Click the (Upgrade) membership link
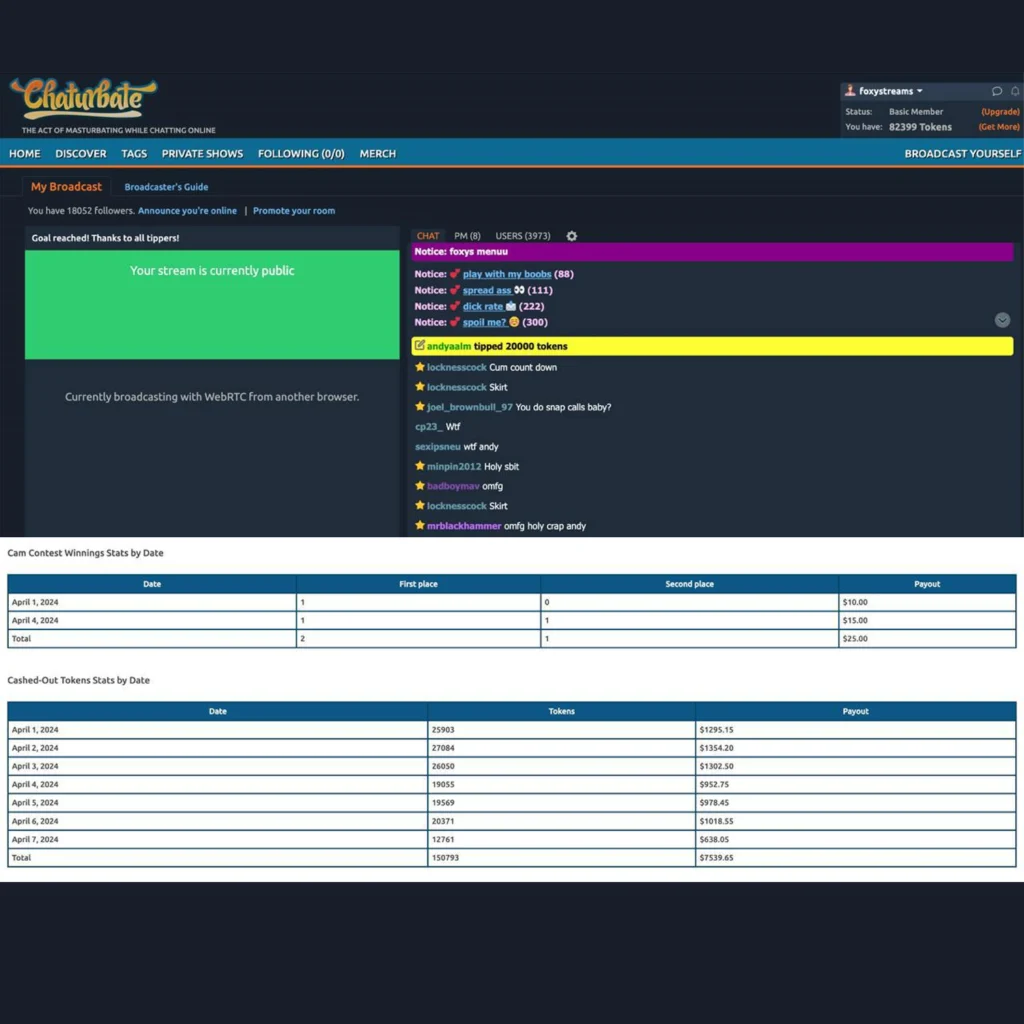The image size is (1024, 1024). (1000, 112)
